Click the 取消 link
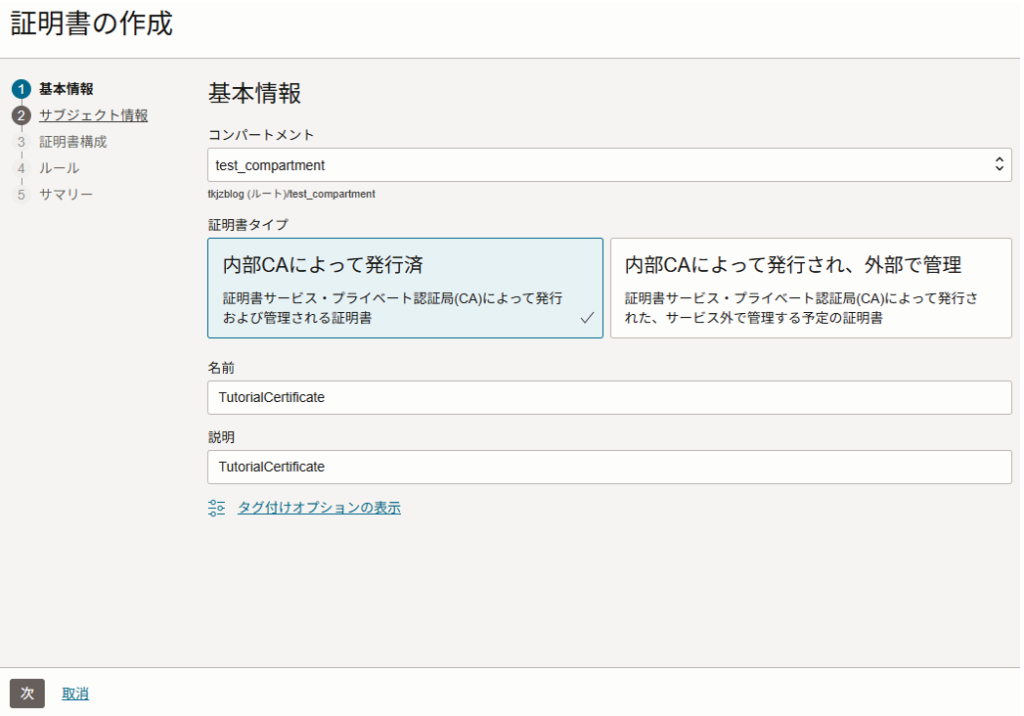The image size is (1024, 716). click(x=75, y=693)
